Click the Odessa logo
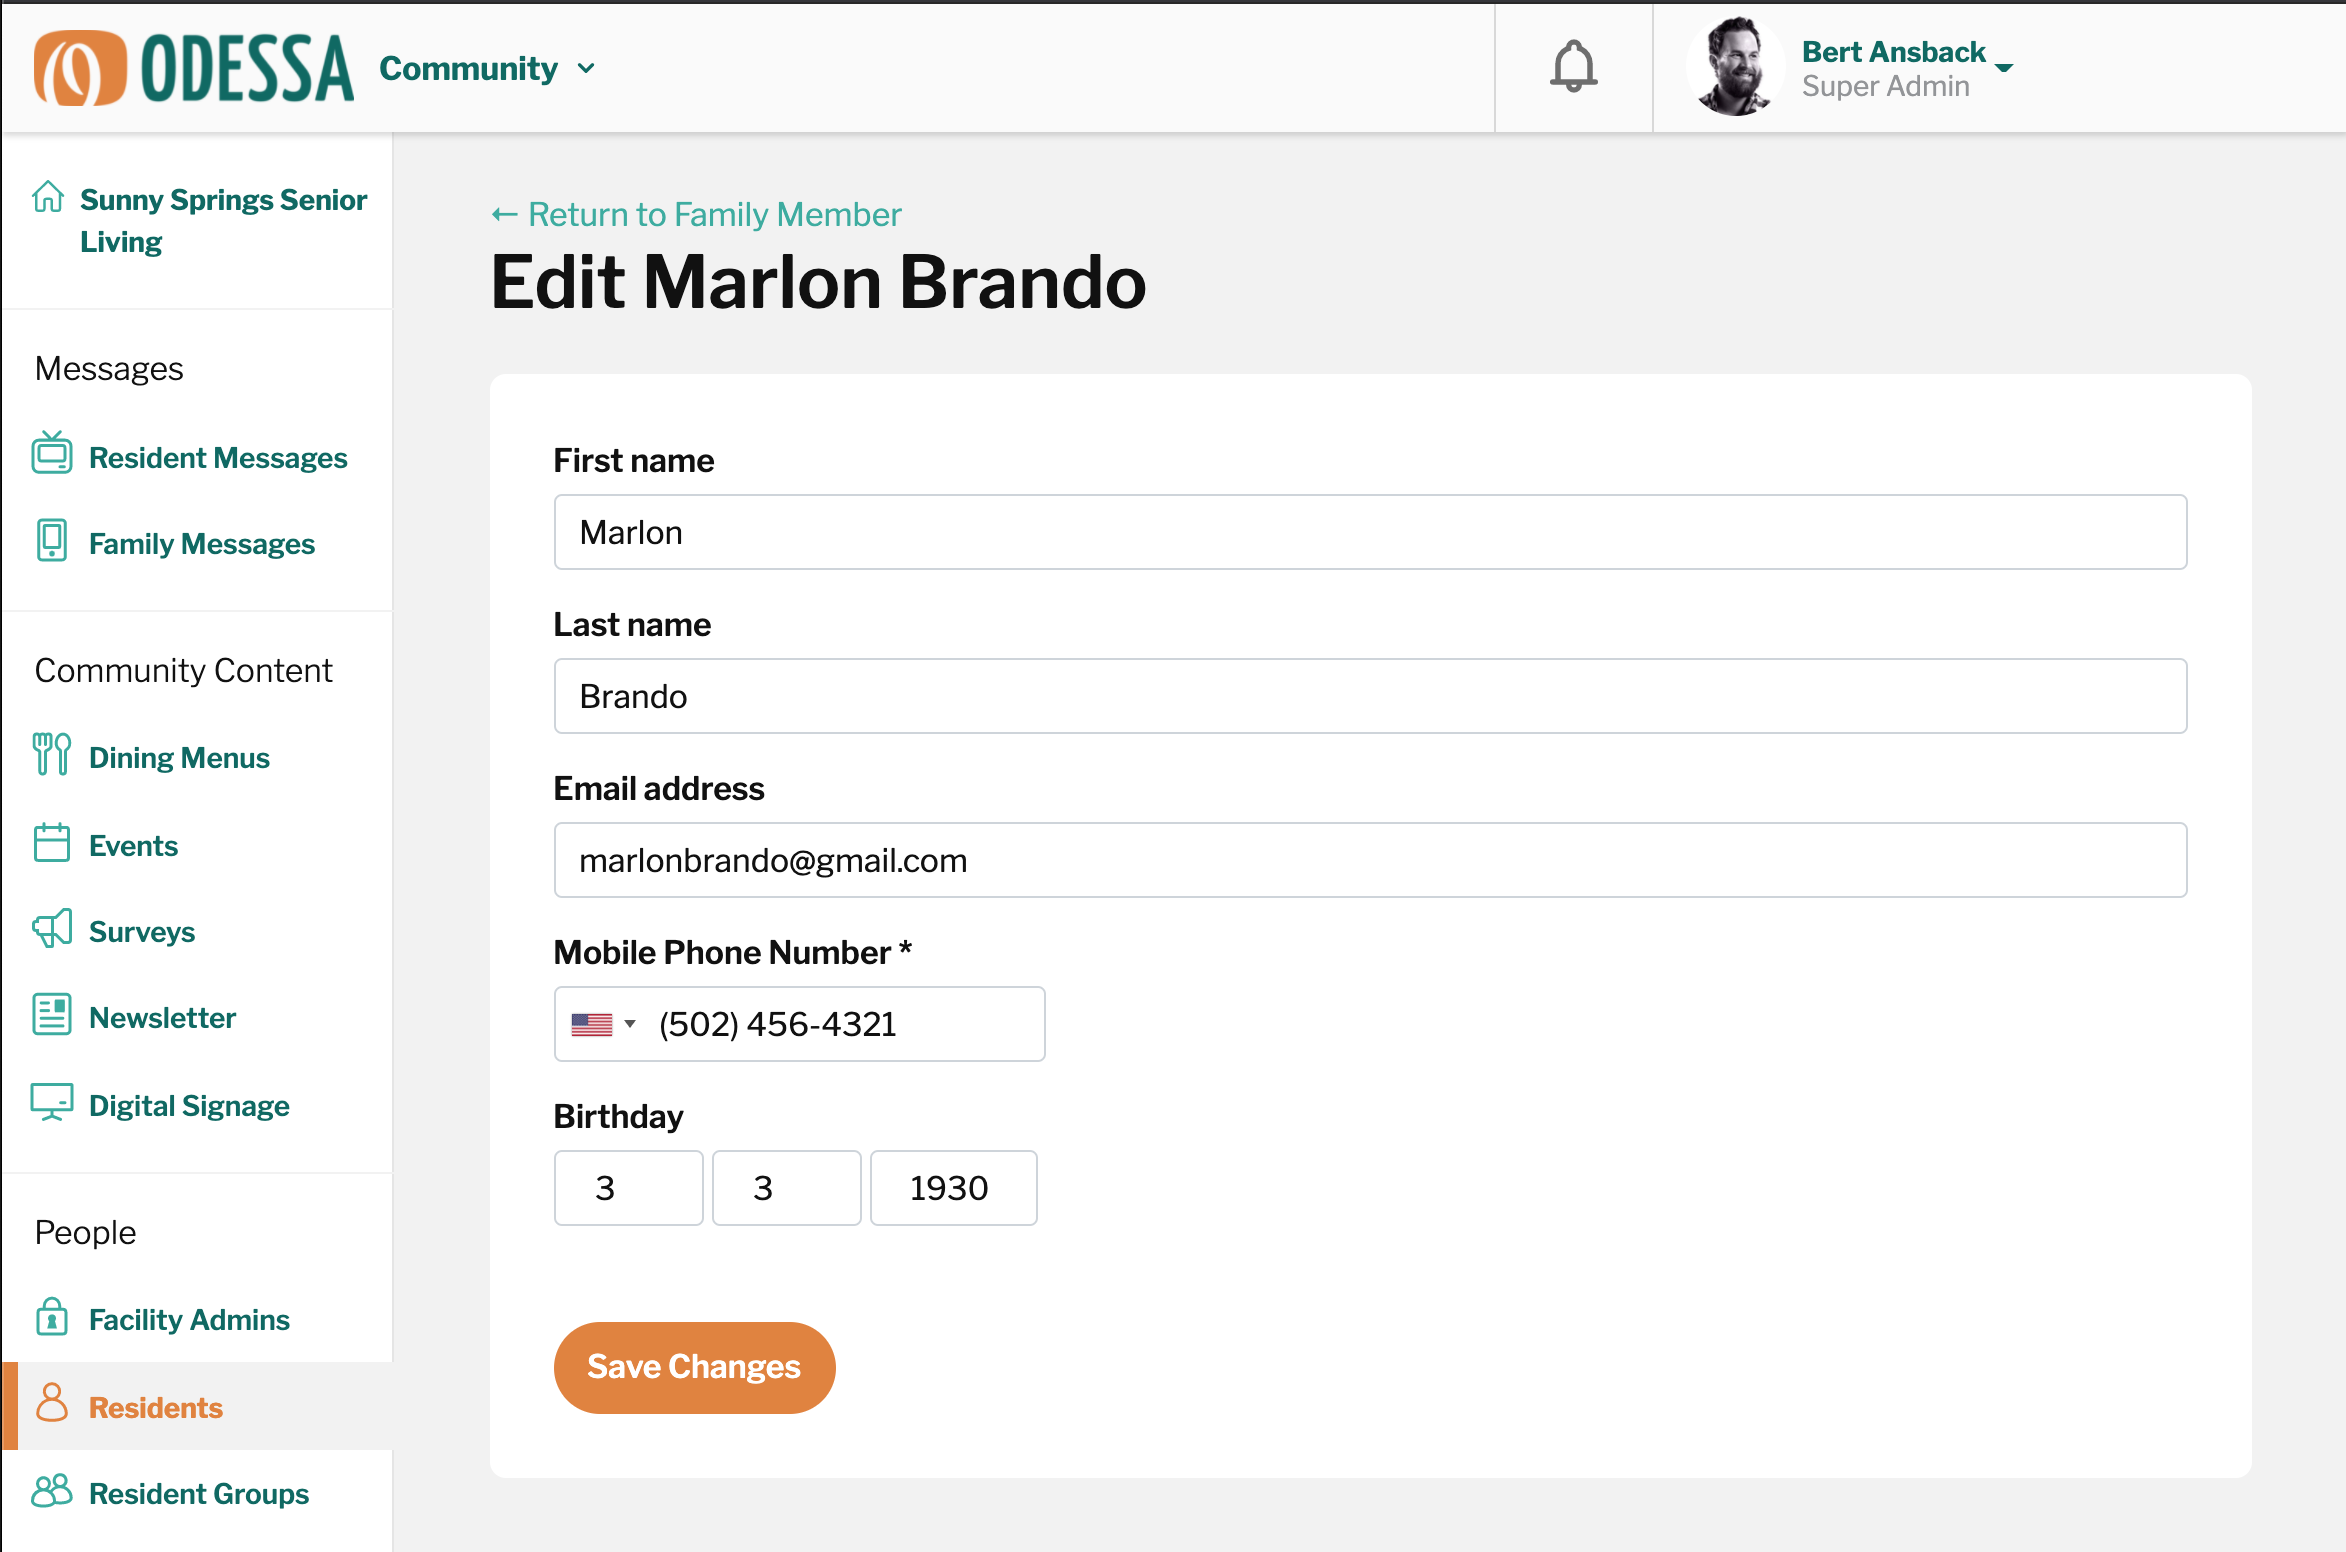The width and height of the screenshot is (2346, 1552). point(194,68)
